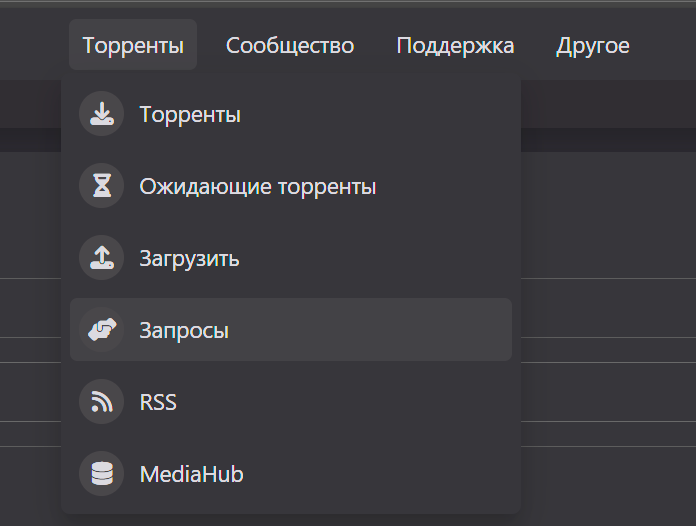The image size is (696, 526).
Task: Open the Ожидающие торренты menu entry
Action: 257,187
